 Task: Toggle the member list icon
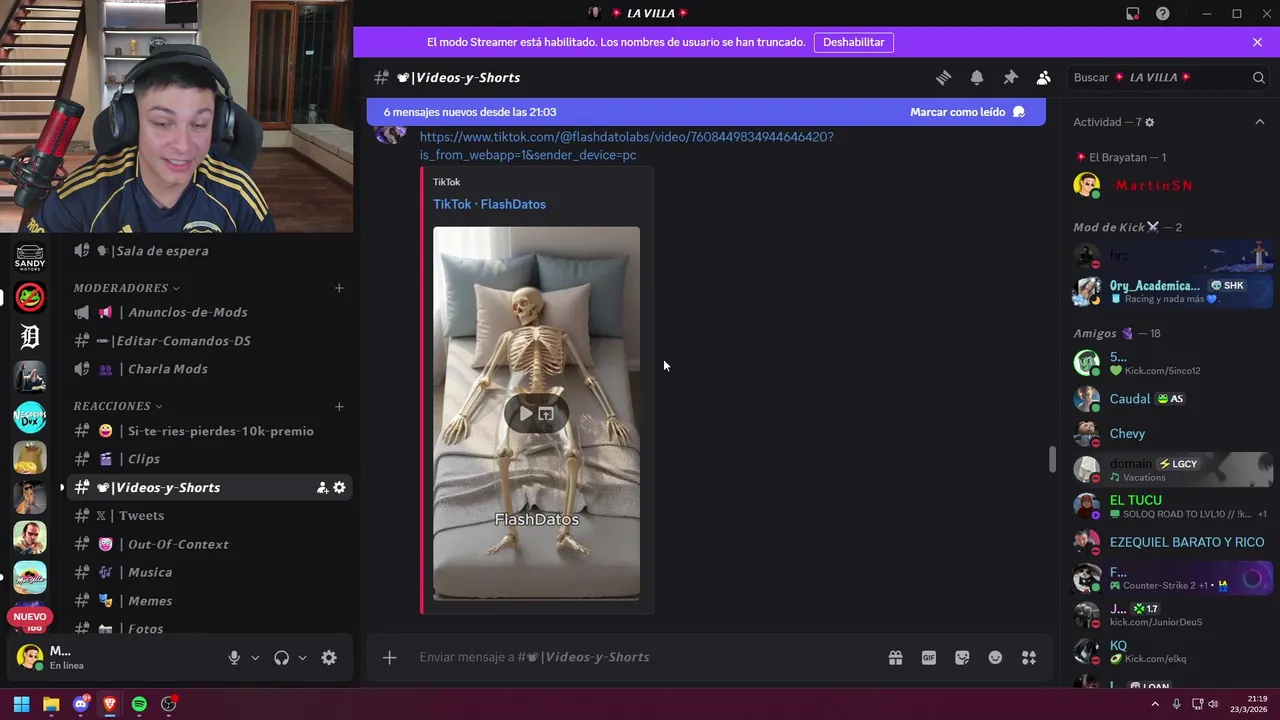click(x=1043, y=77)
